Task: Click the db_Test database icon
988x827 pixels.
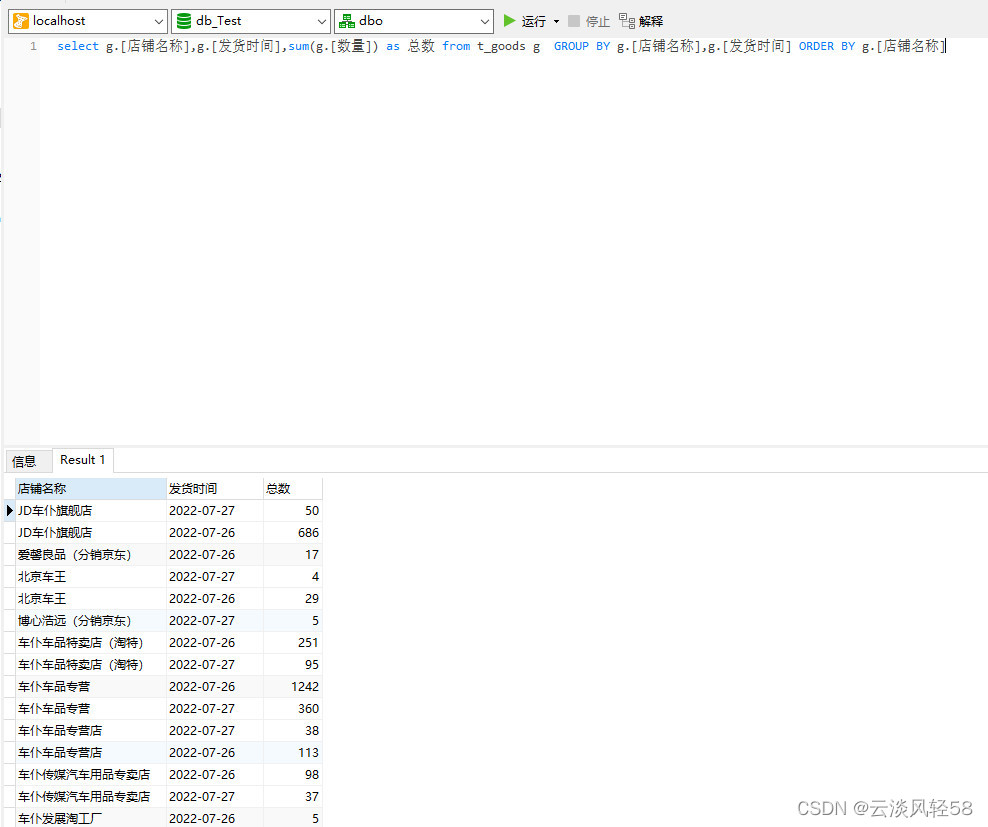Action: [x=183, y=21]
